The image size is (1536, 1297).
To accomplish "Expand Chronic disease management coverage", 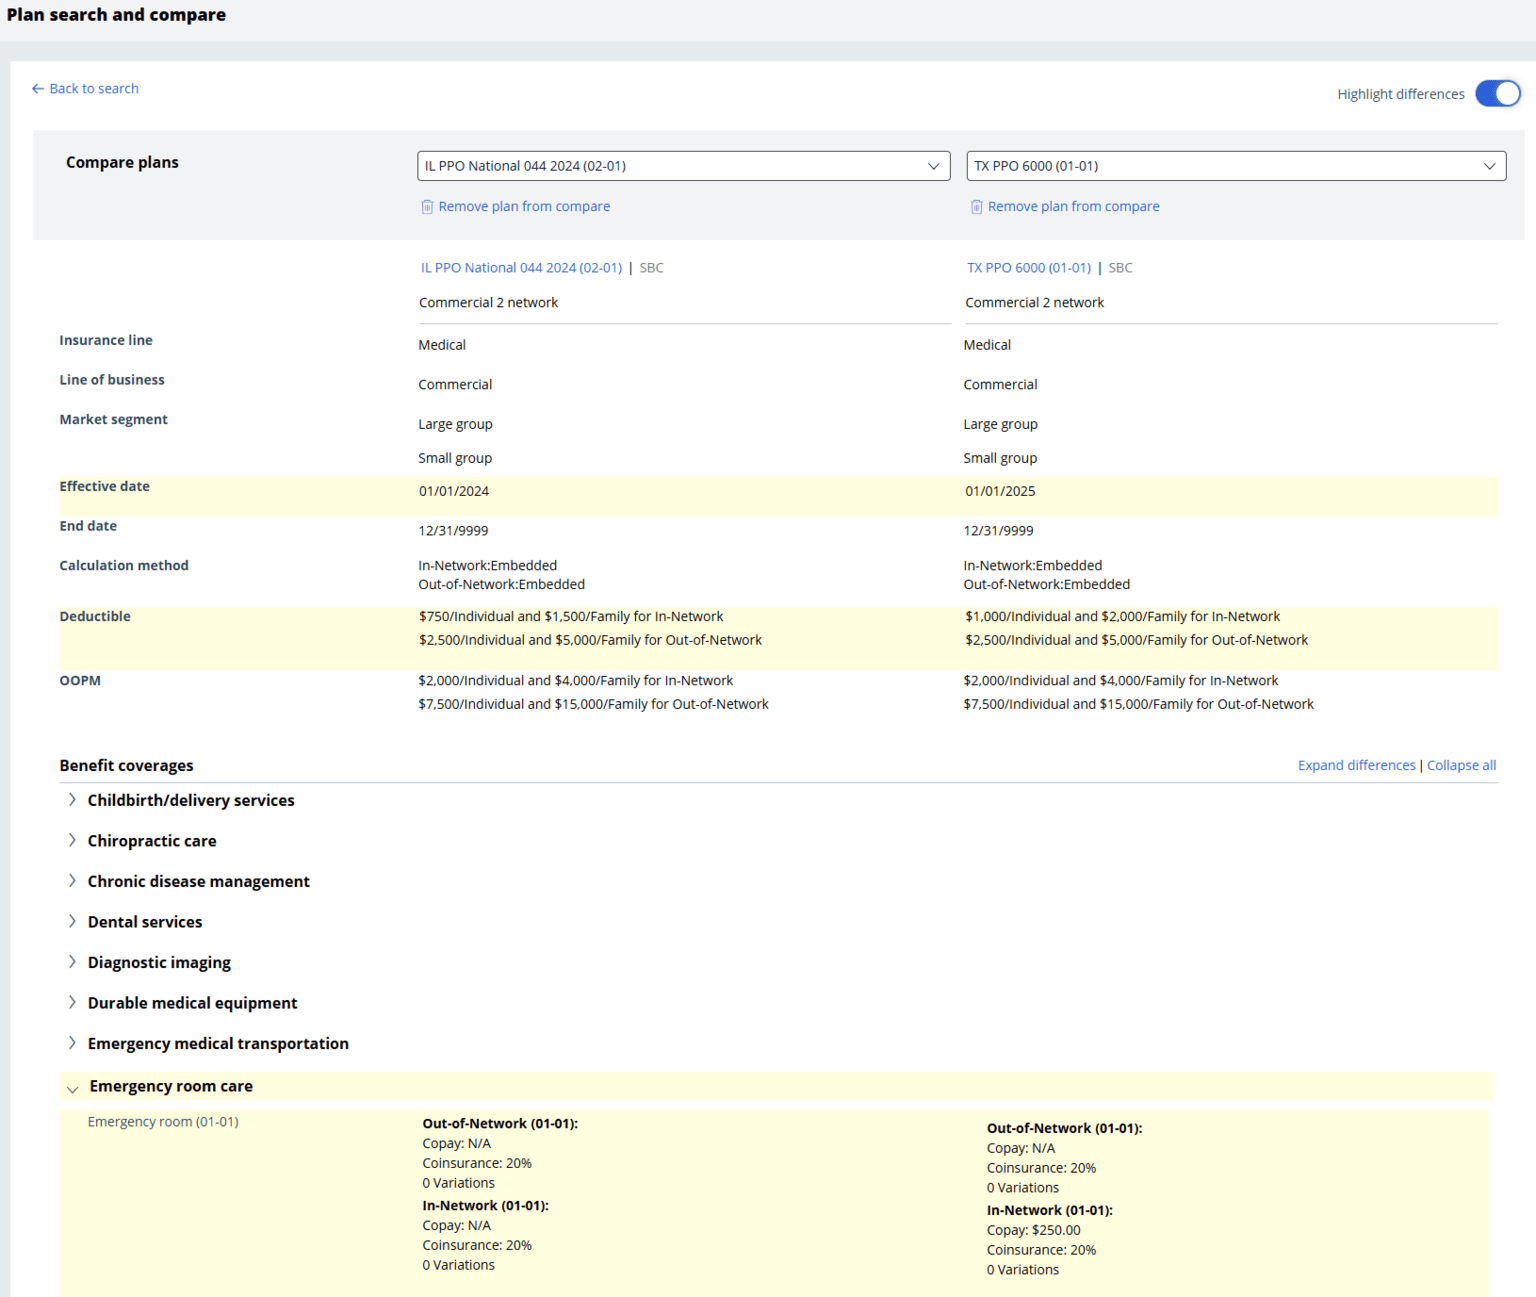I will pyautogui.click(x=72, y=881).
